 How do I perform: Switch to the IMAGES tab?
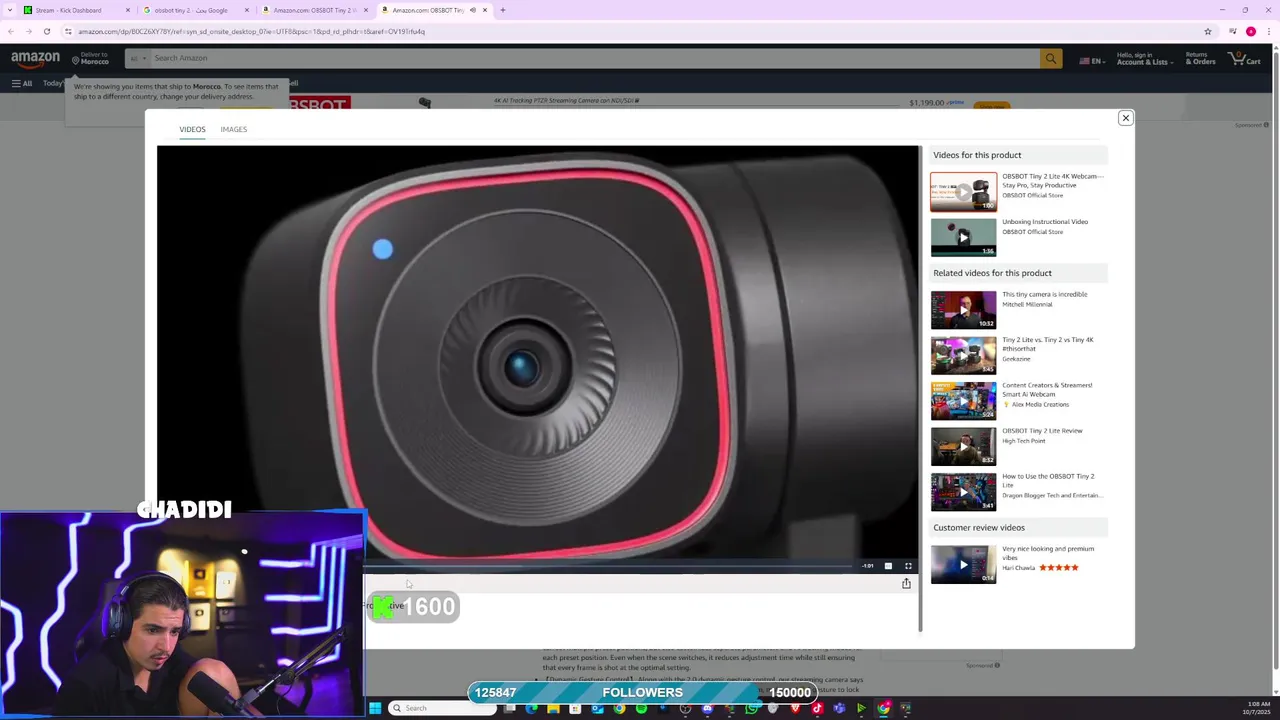pyautogui.click(x=233, y=129)
